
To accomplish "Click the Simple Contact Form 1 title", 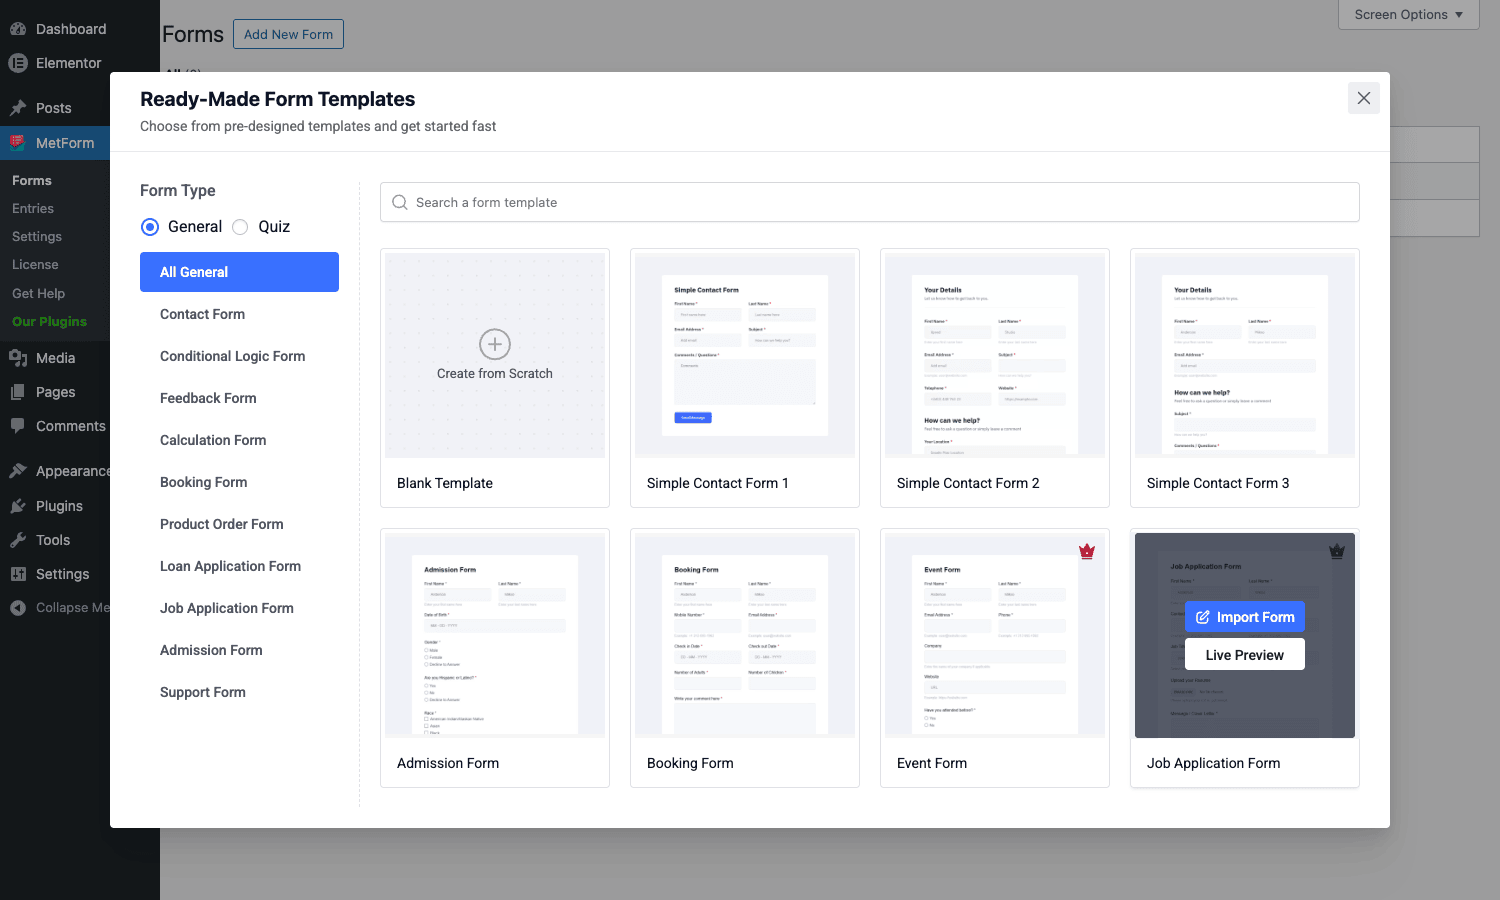I will [717, 483].
